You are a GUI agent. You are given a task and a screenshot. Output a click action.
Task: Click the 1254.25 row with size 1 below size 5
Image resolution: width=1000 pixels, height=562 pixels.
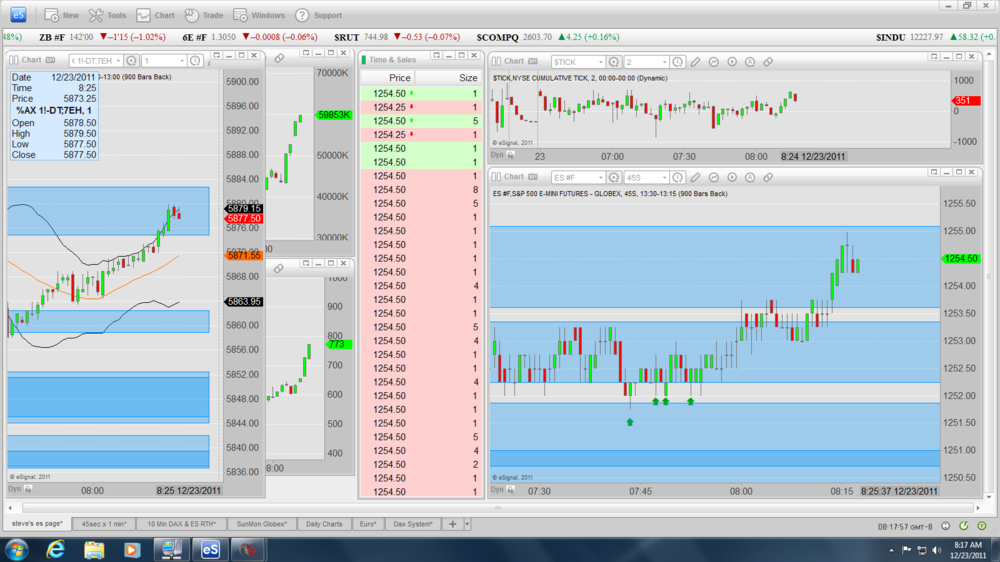(x=421, y=135)
